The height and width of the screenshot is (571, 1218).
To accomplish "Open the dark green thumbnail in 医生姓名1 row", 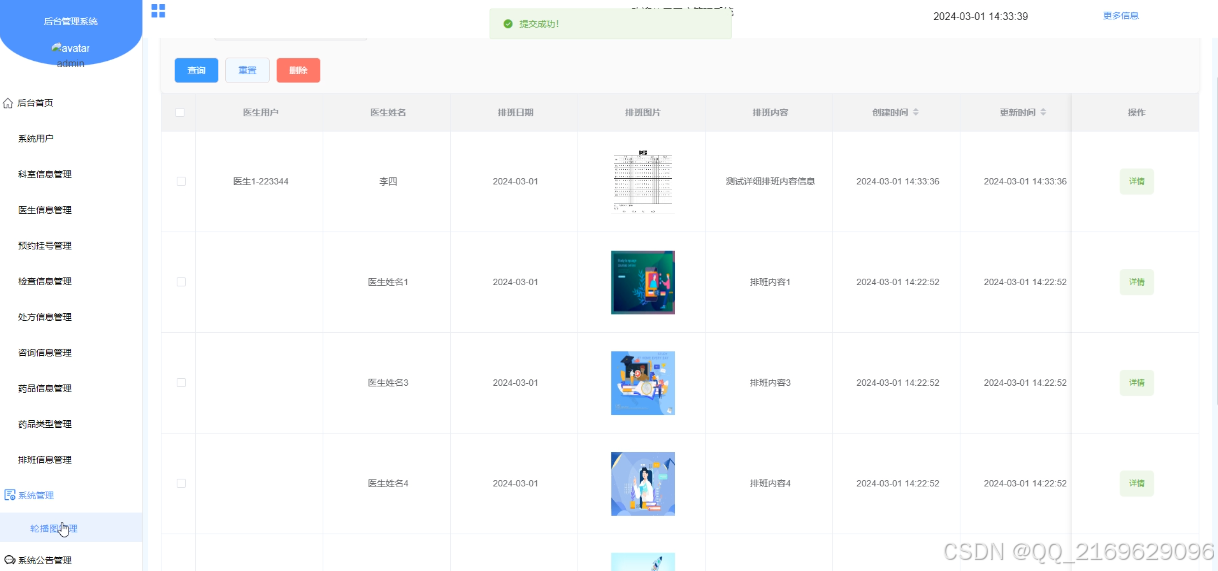I will pyautogui.click(x=642, y=282).
